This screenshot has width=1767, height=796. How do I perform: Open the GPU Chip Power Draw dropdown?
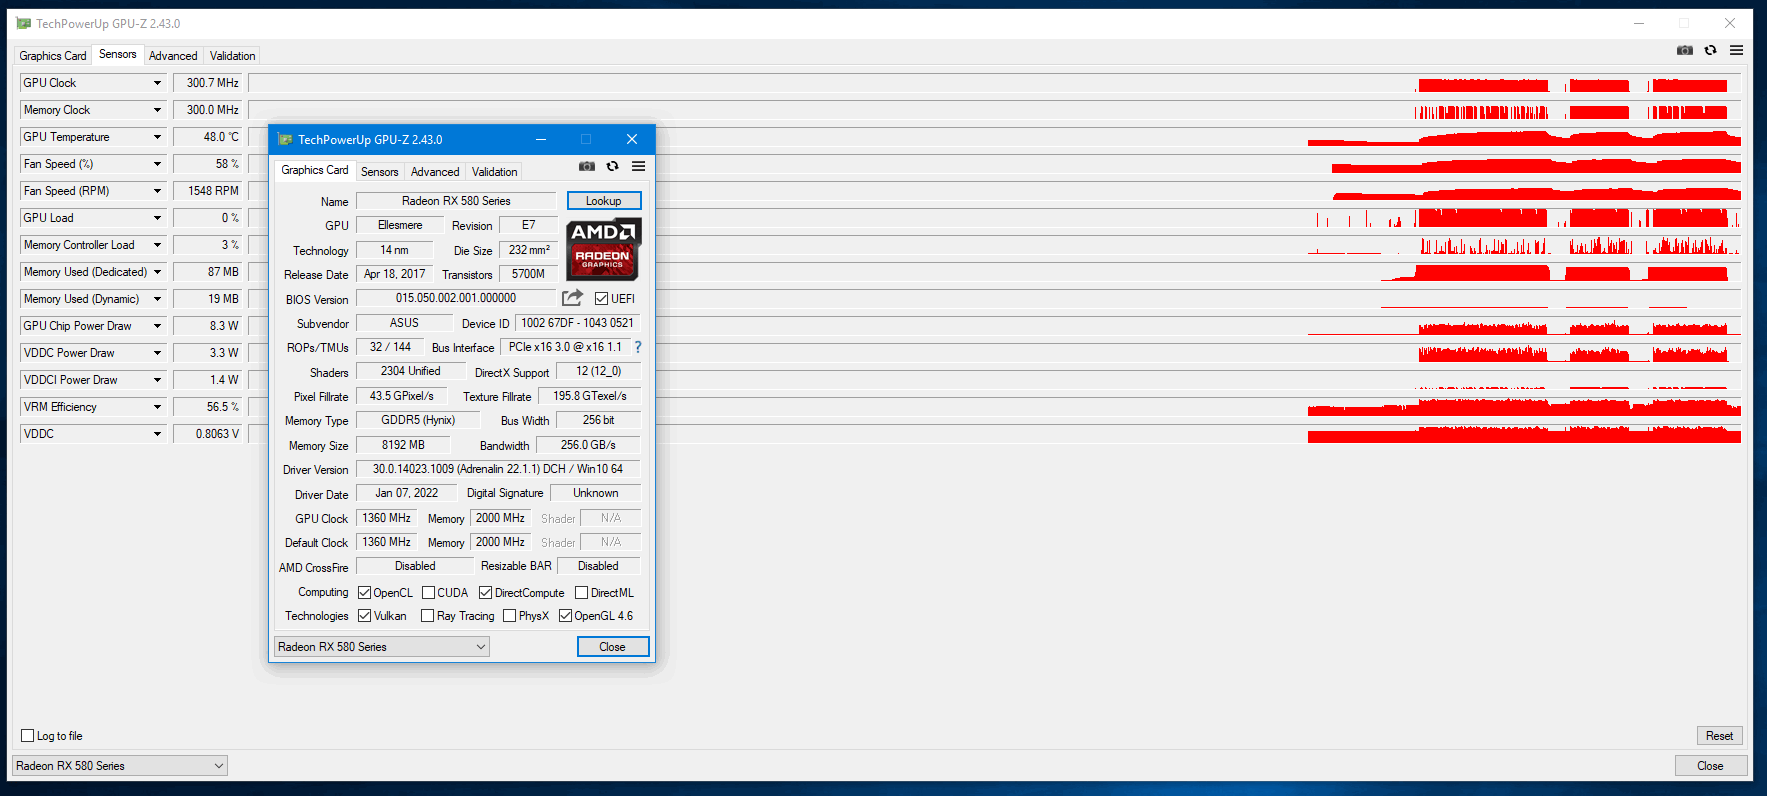157,326
